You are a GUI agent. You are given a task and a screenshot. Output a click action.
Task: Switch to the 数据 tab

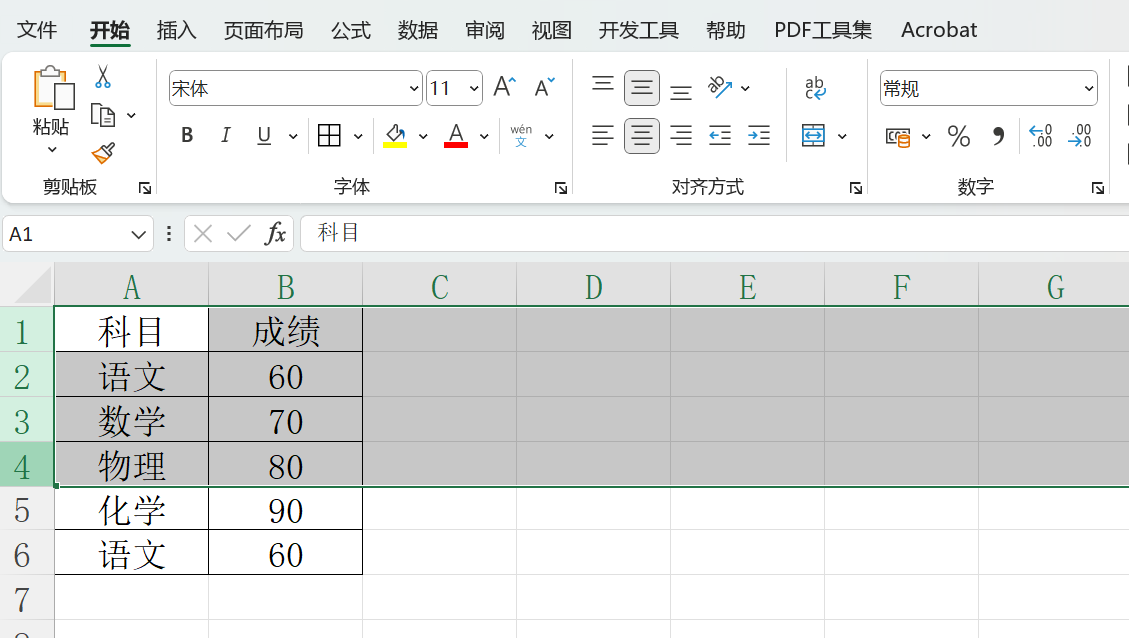coord(418,30)
